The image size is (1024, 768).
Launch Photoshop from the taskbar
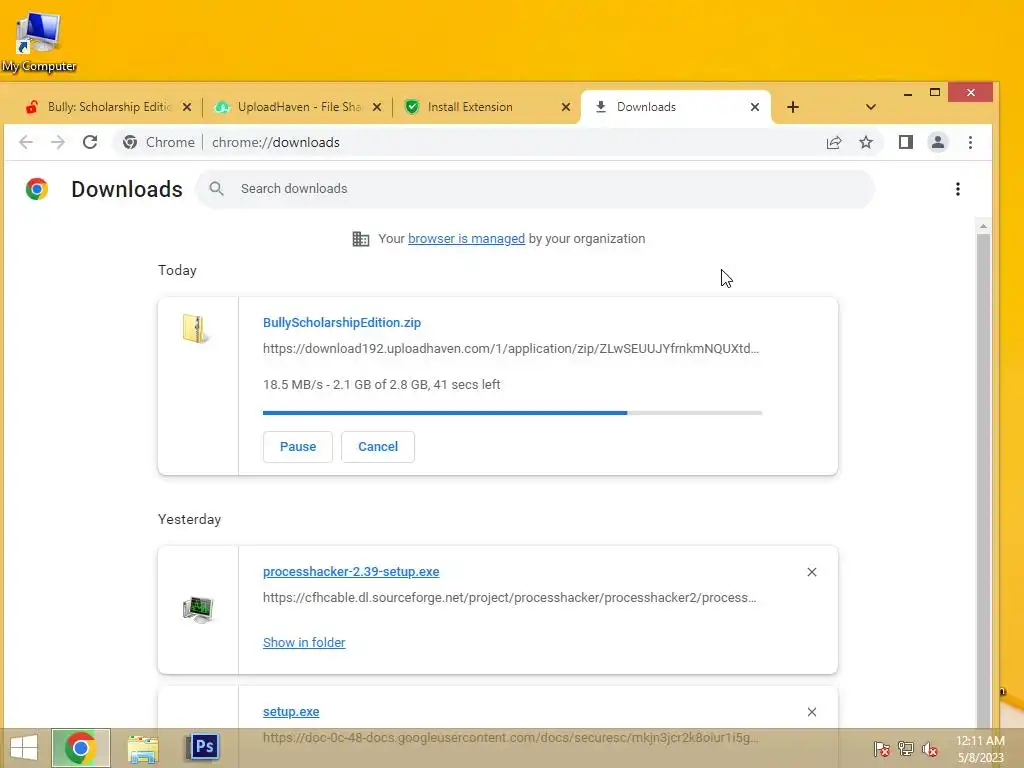point(202,746)
